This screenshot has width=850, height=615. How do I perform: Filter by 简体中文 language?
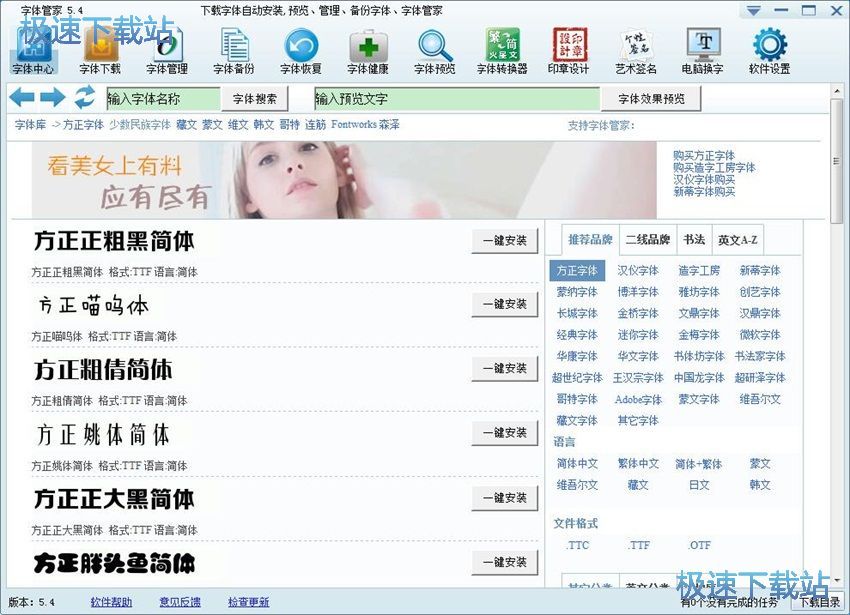click(577, 464)
